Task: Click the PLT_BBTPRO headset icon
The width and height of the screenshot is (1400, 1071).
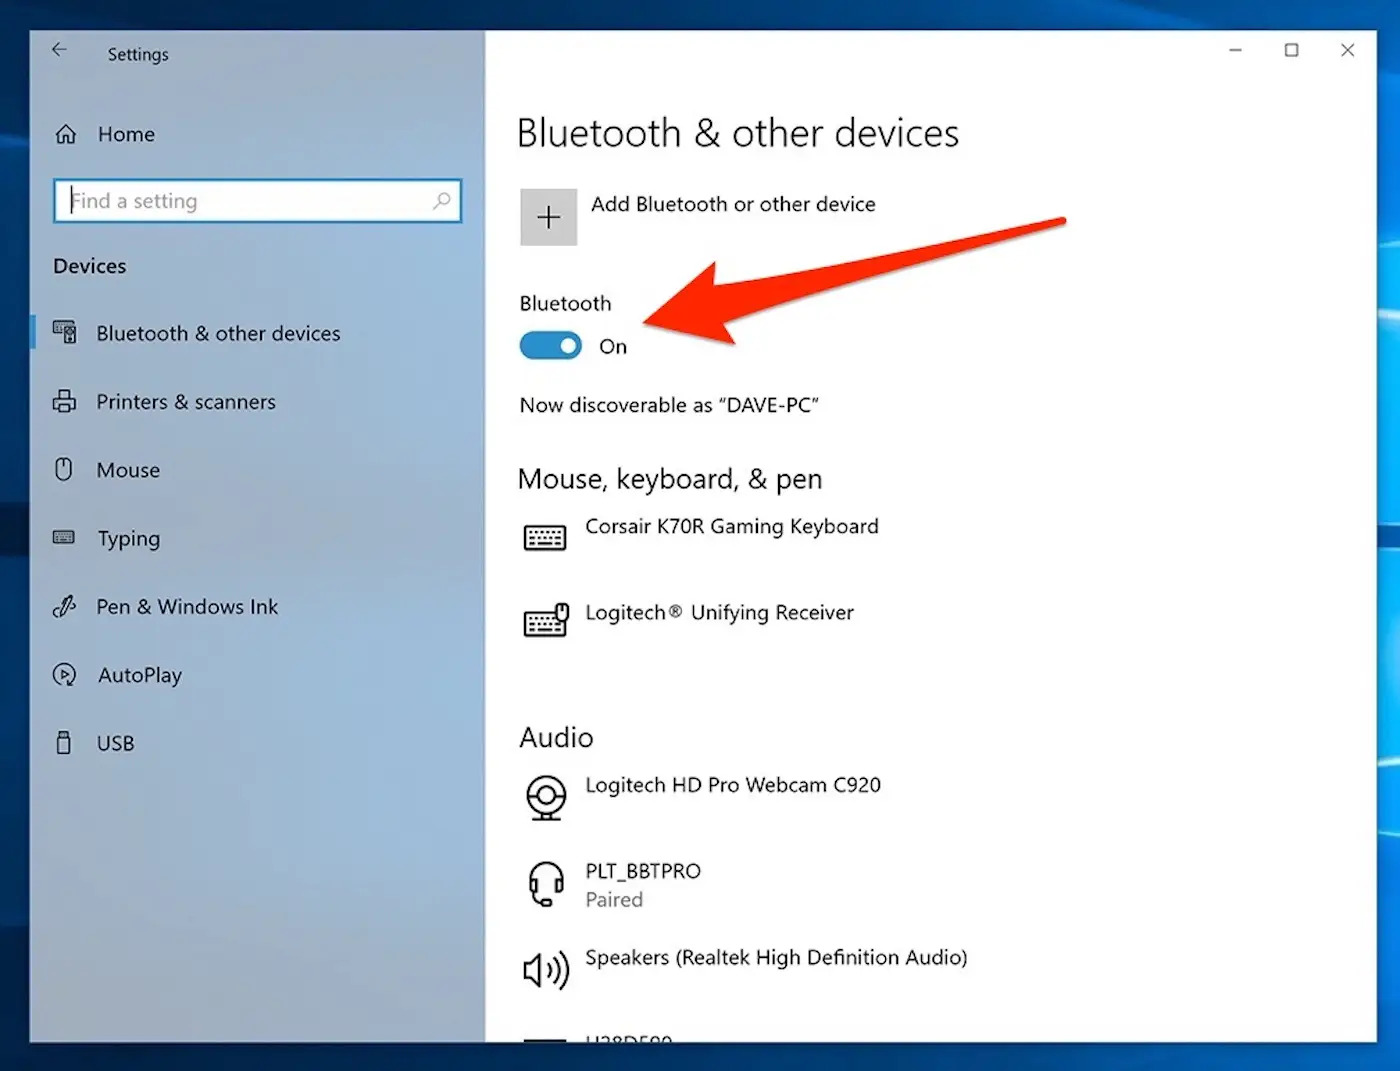Action: click(x=545, y=884)
